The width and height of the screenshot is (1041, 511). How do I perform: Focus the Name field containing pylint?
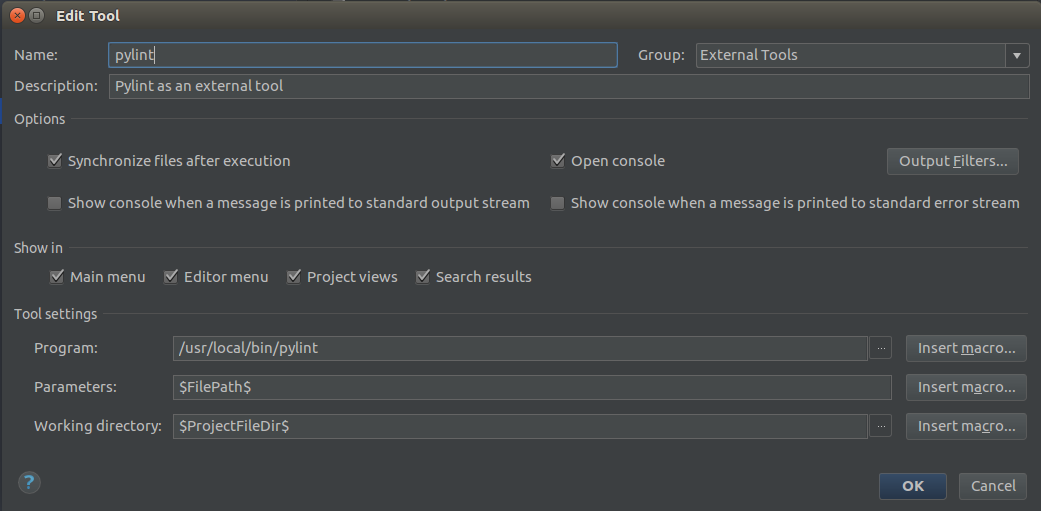[363, 55]
